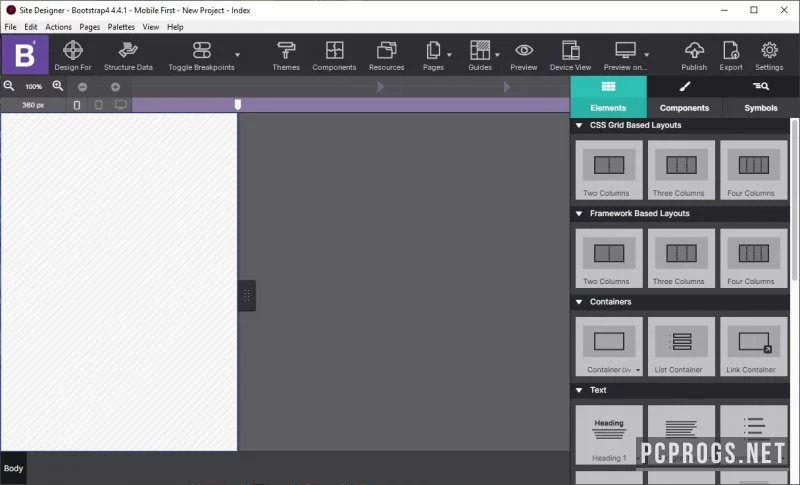Open the Settings gear
This screenshot has height=485, width=800.
769,50
